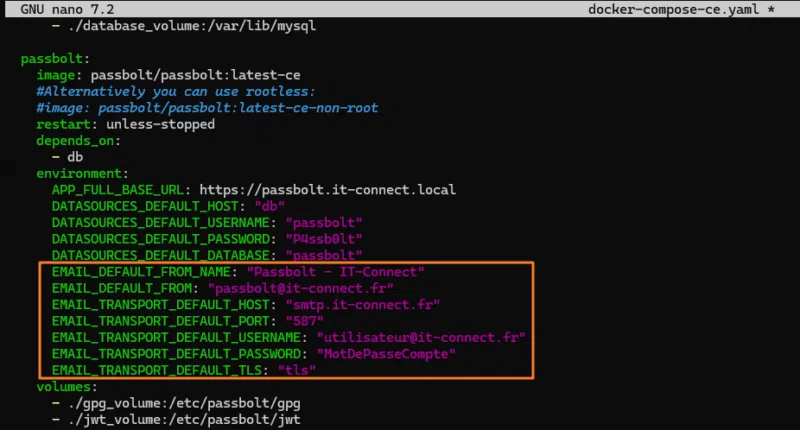Click the EMAIL_TRANSPORT_DEFAULT_USERNAME variable name

click(x=176, y=337)
